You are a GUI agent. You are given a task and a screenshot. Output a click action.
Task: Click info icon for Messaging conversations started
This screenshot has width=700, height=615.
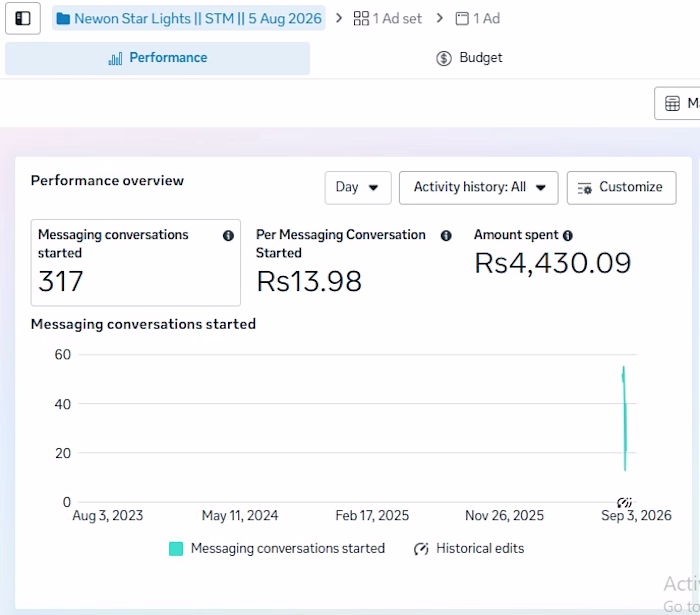pos(228,236)
